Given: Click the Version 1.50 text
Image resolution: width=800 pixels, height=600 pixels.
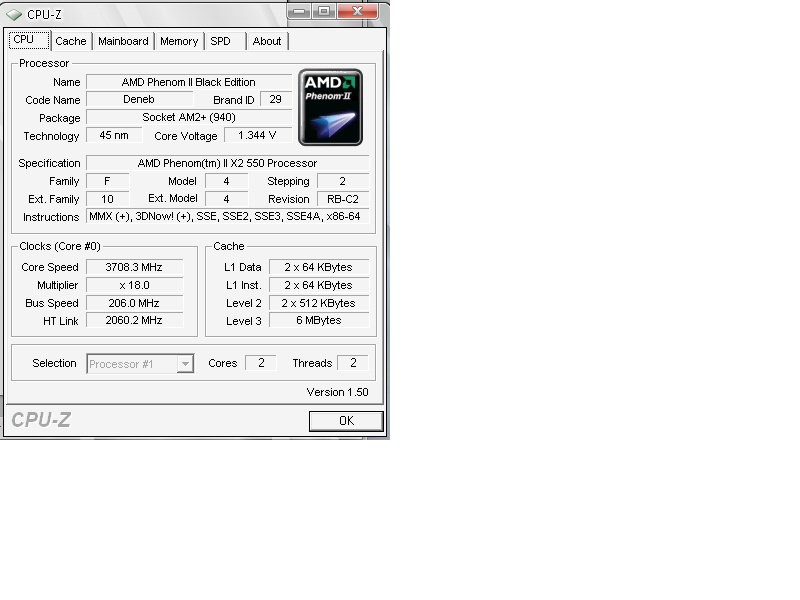Looking at the screenshot, I should [337, 392].
